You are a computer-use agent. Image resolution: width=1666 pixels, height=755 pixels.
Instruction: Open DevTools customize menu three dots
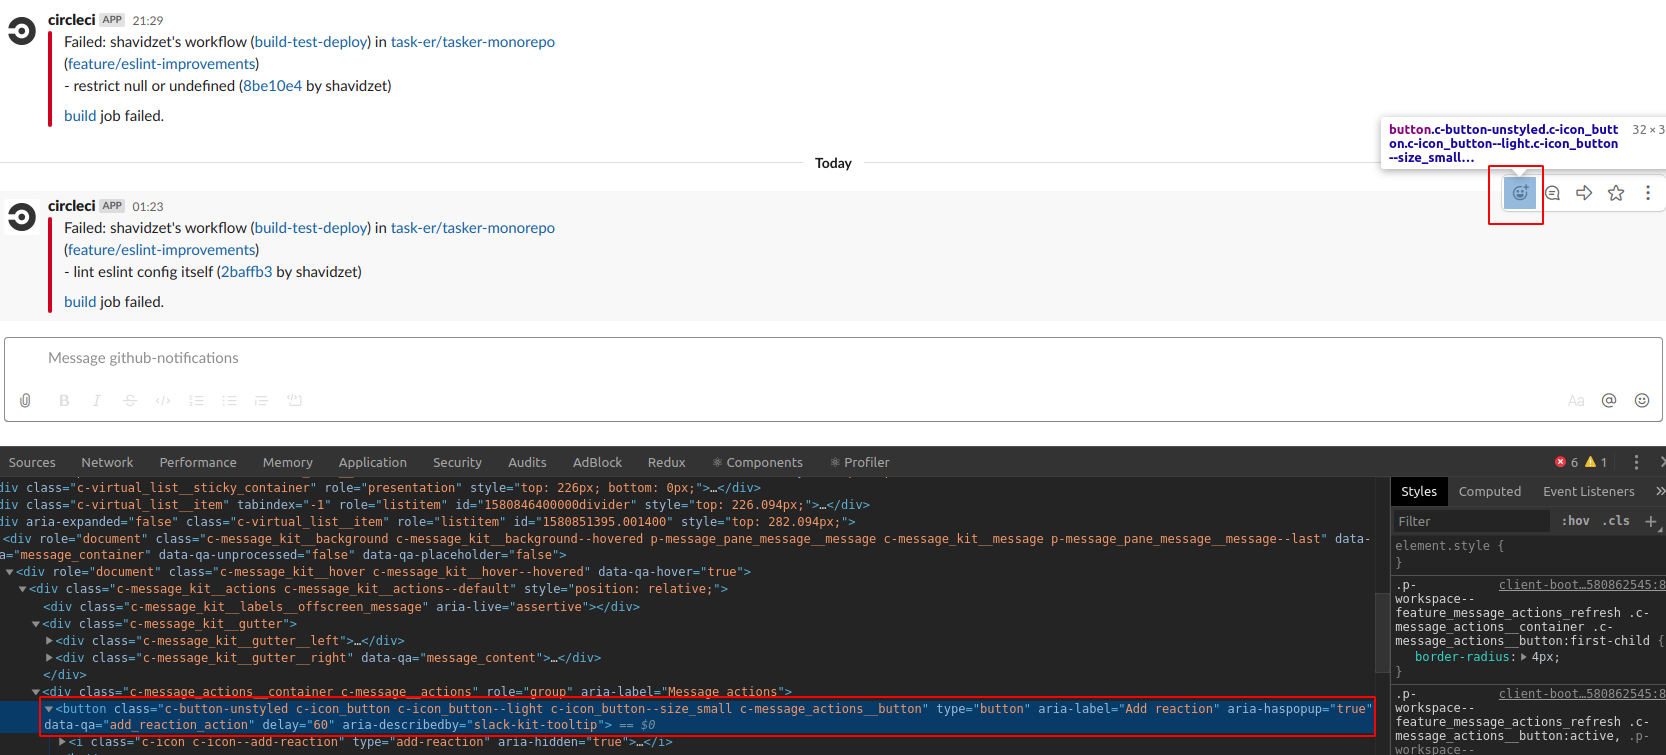coord(1636,462)
